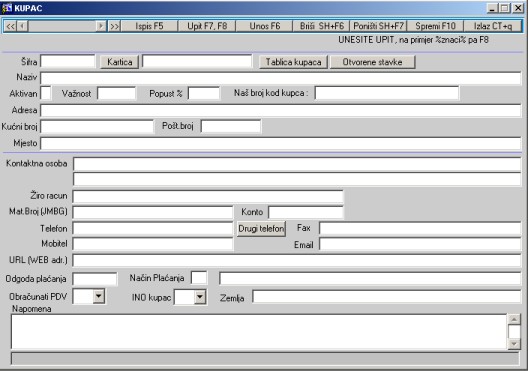The height and width of the screenshot is (371, 528).
Task: Click the Žiro racun input field
Action: click(x=208, y=196)
